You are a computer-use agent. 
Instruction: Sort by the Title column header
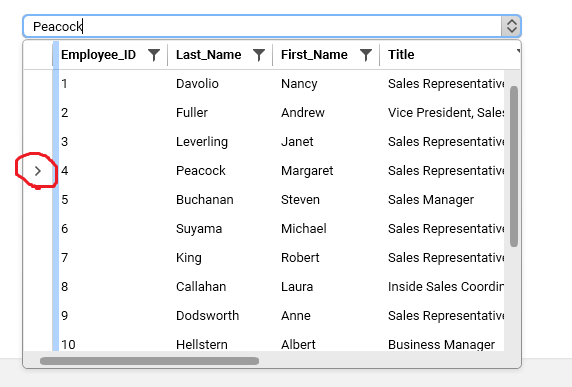(x=401, y=55)
